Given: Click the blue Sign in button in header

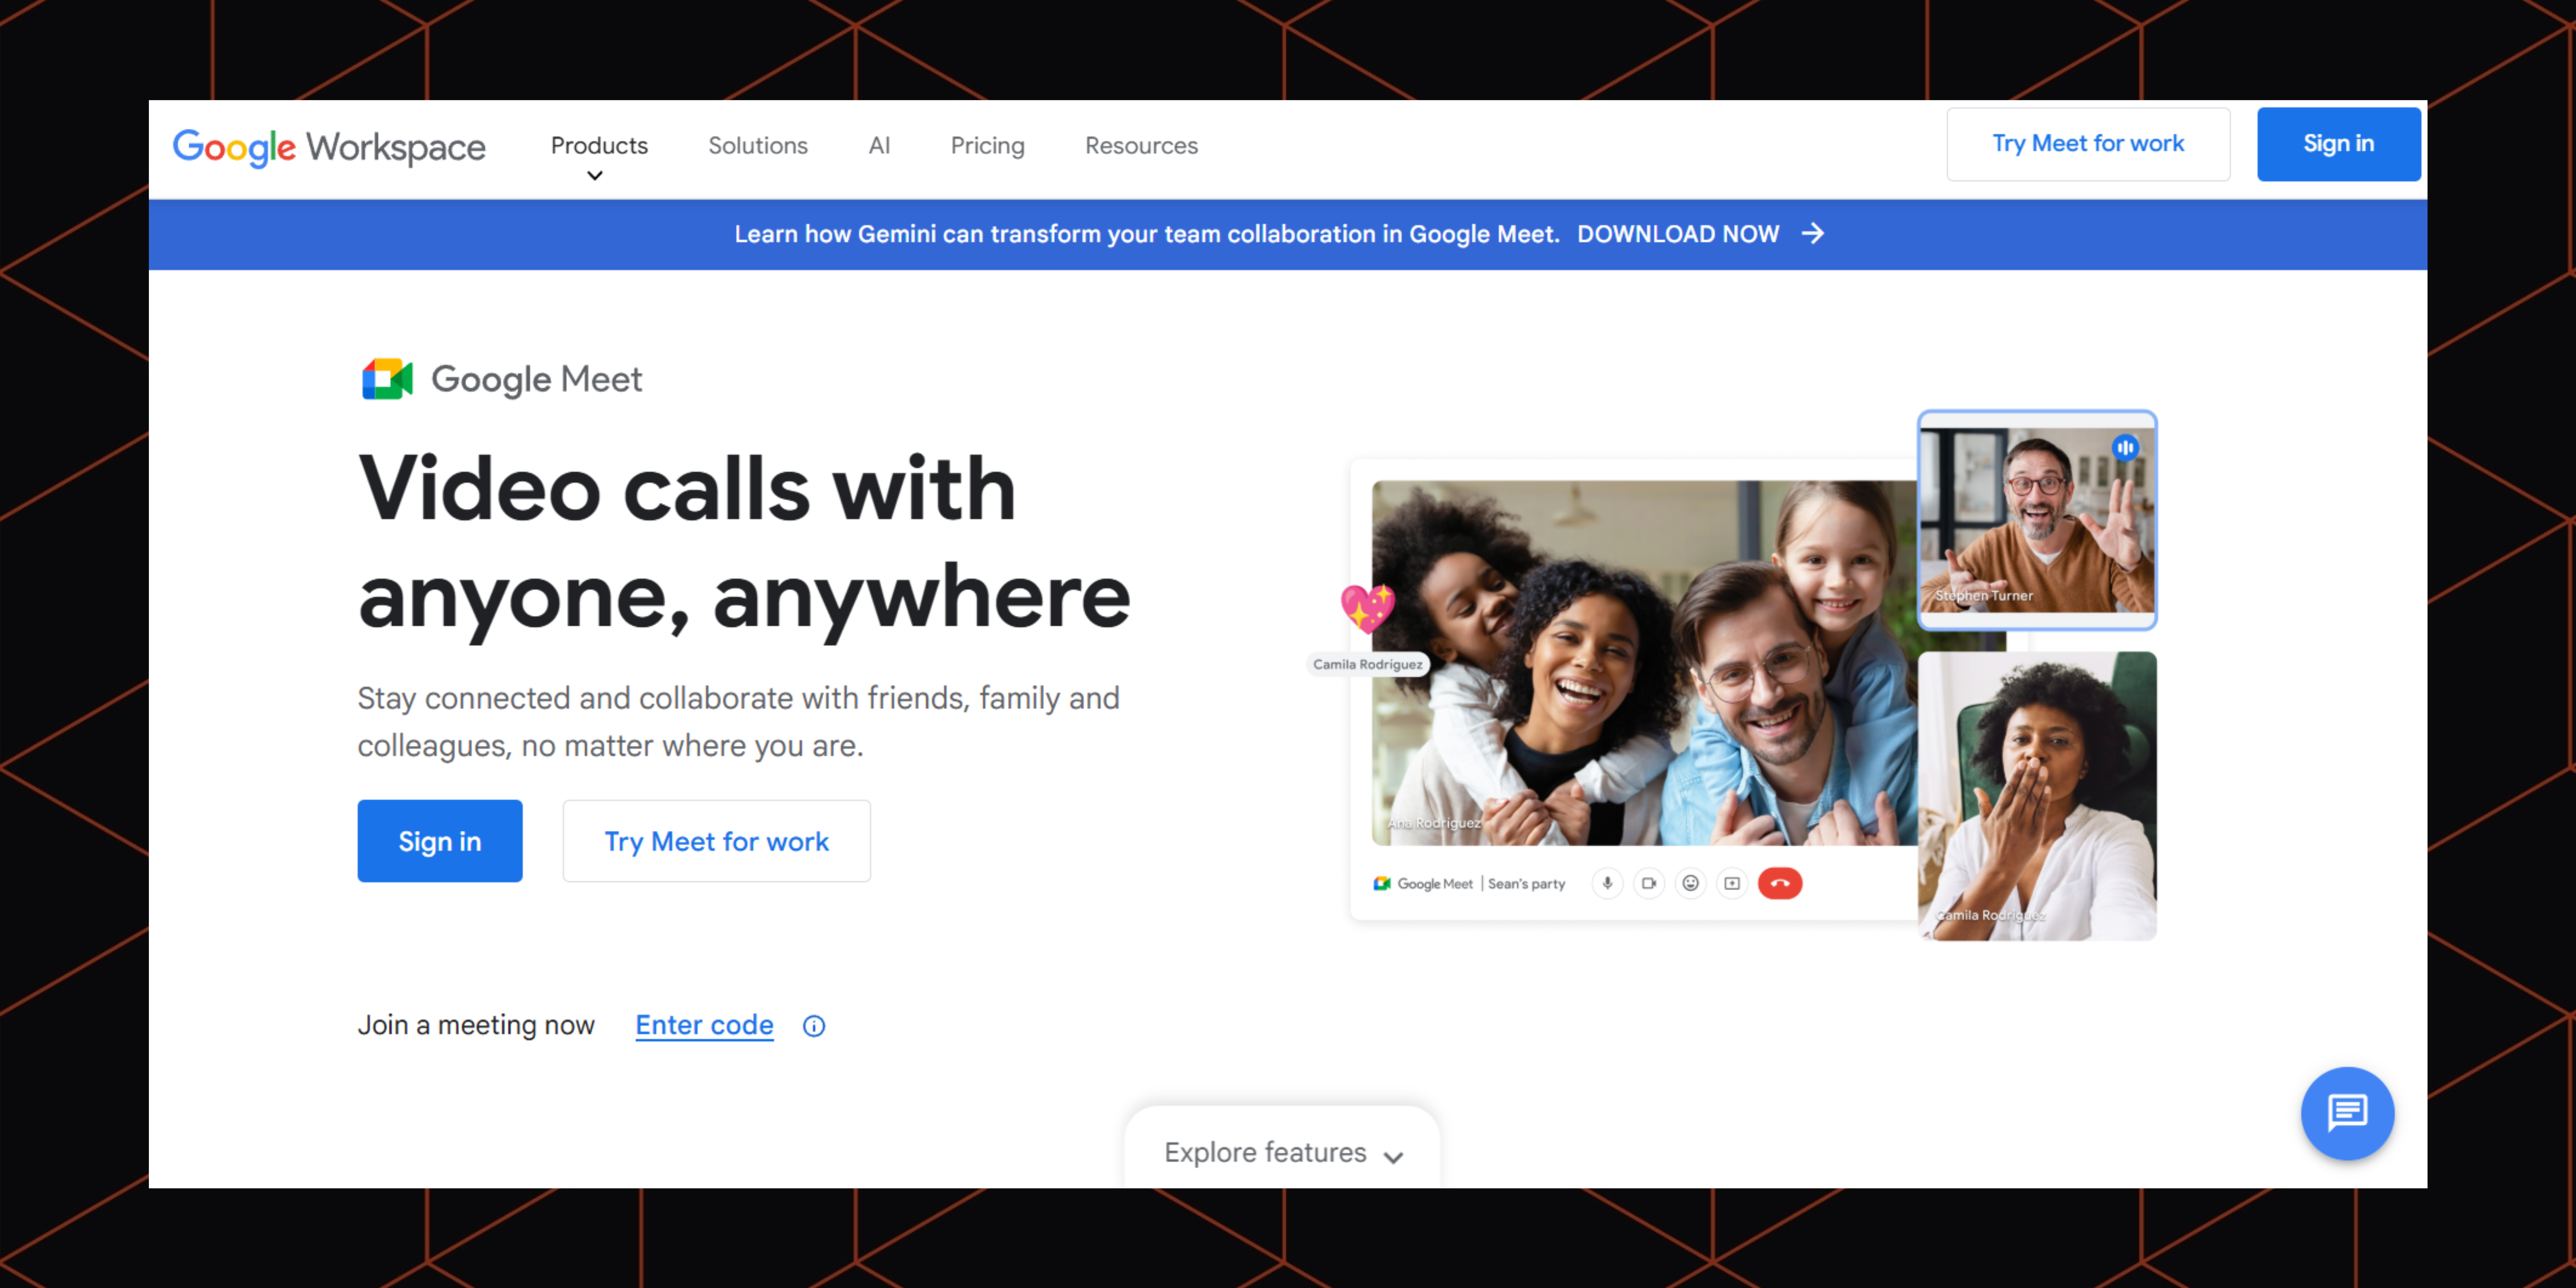Looking at the screenshot, I should pyautogui.click(x=2338, y=144).
